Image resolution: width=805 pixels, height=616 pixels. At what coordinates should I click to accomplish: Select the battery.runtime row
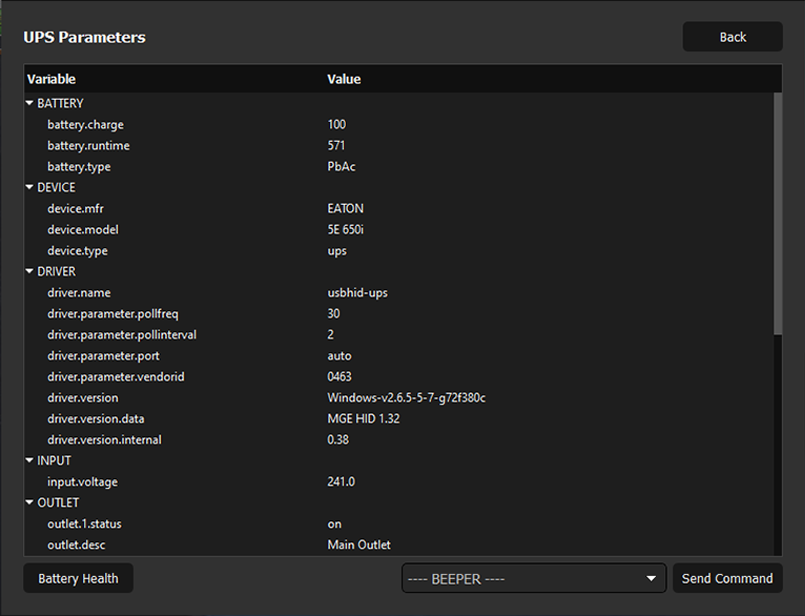[x=88, y=145]
